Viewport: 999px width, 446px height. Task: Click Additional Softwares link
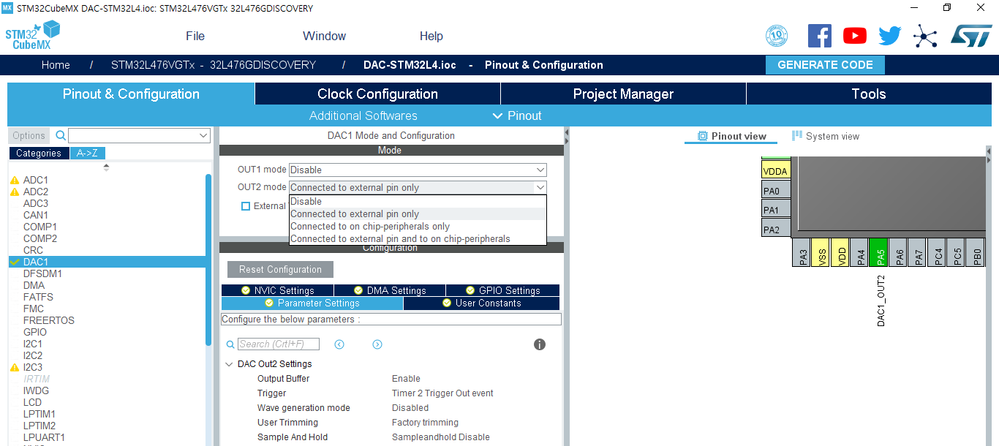363,115
